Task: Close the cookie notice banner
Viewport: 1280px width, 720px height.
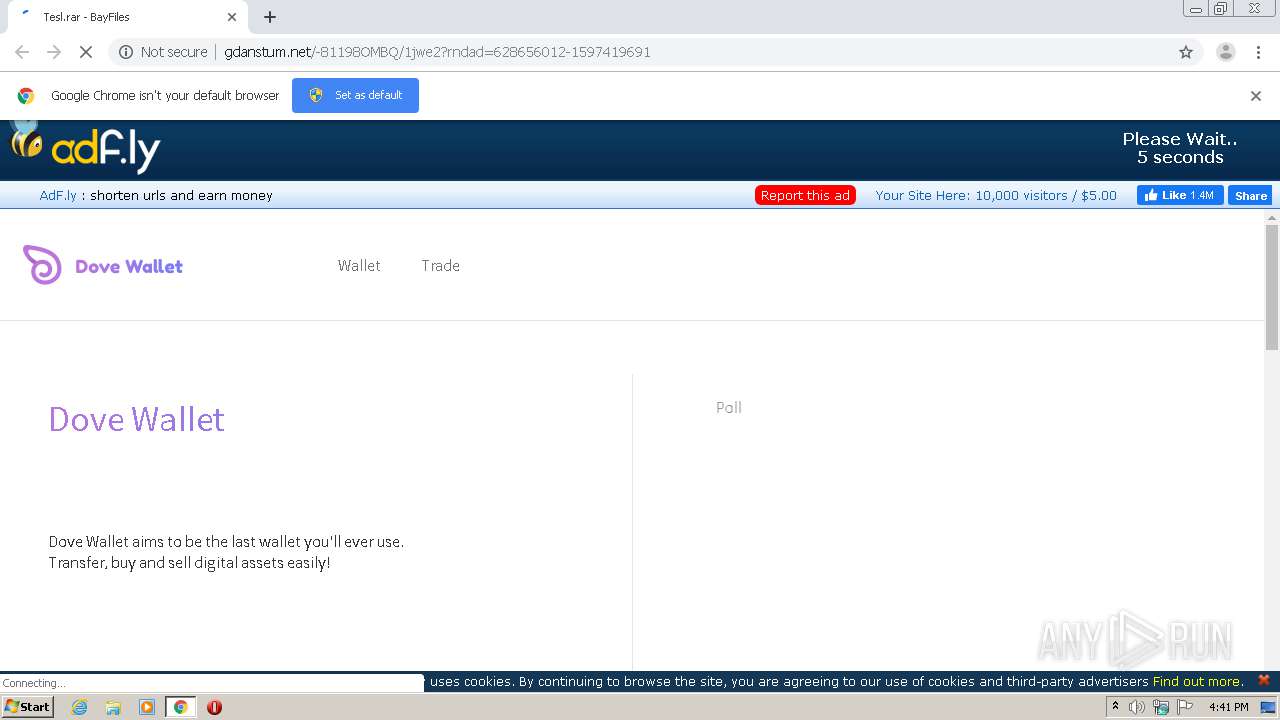Action: pyautogui.click(x=1264, y=680)
